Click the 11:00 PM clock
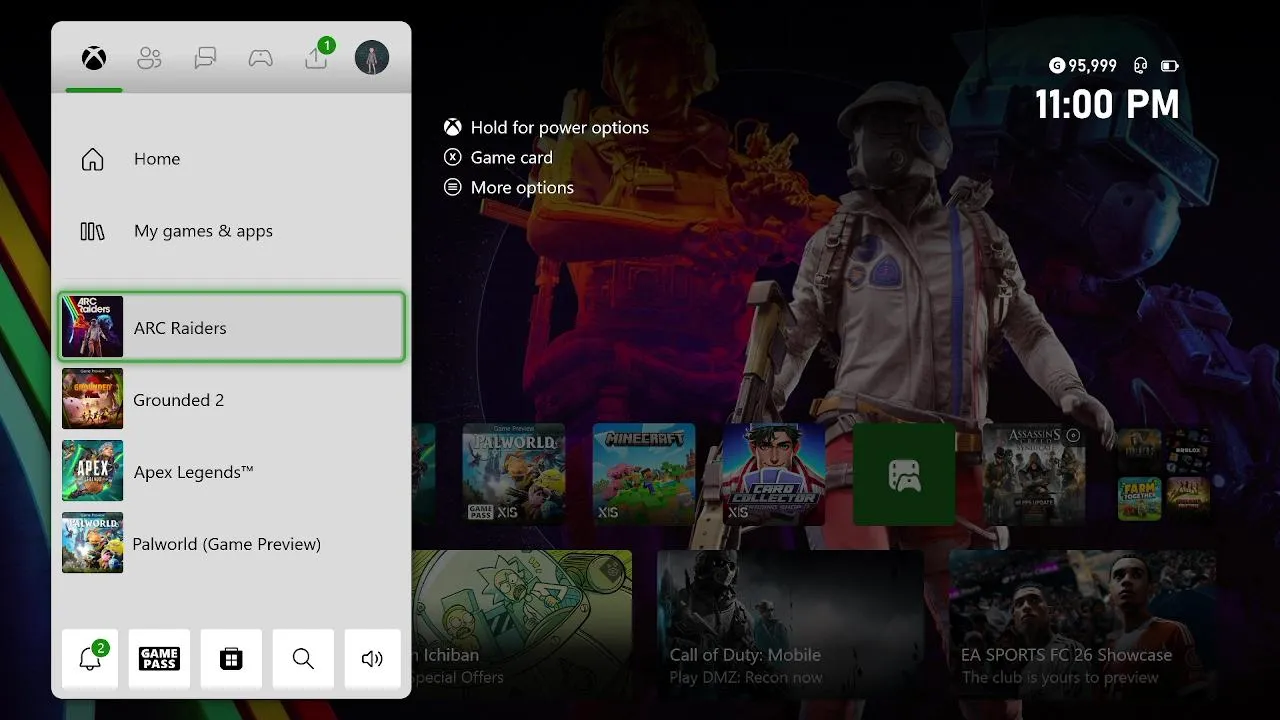 [1107, 104]
